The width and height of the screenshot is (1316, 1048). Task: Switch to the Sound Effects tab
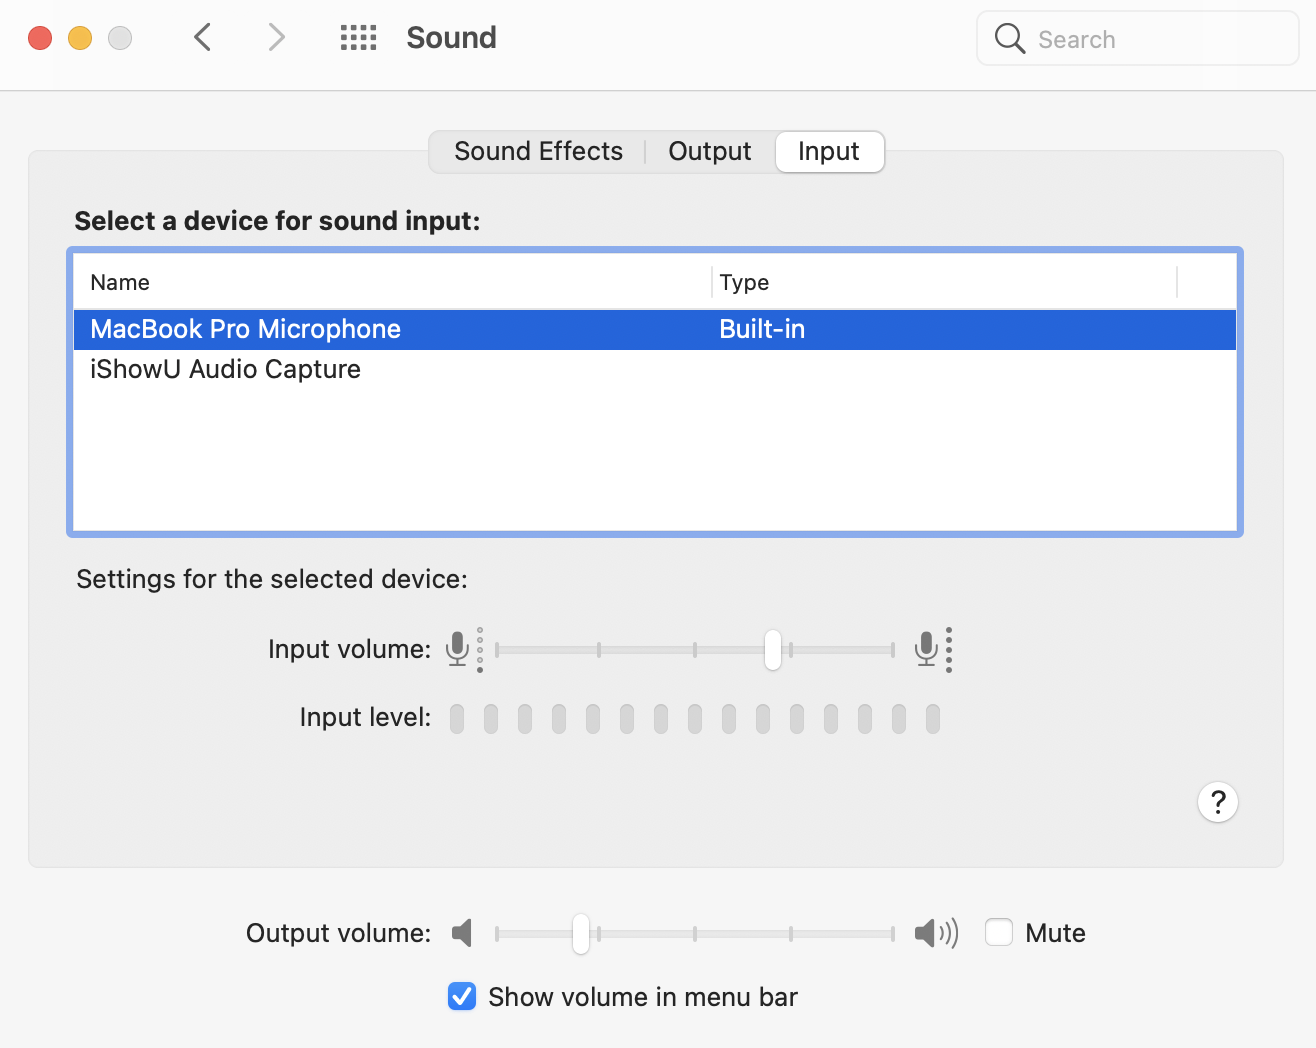[x=538, y=152]
